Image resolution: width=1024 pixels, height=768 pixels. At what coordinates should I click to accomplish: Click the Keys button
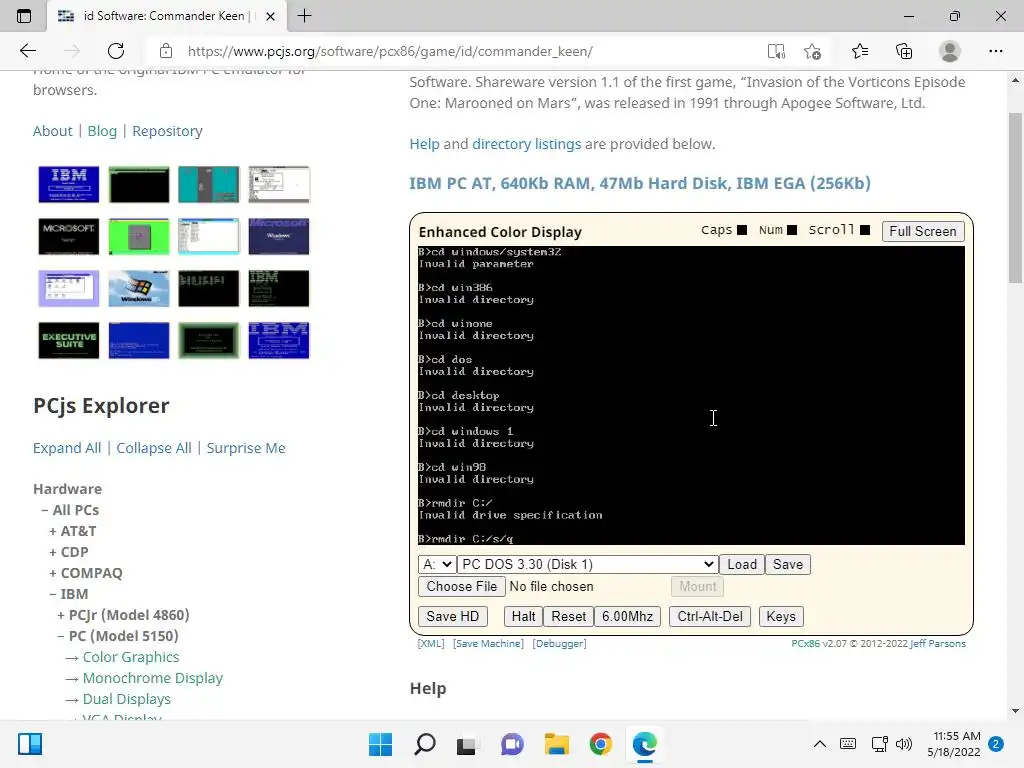pos(780,616)
